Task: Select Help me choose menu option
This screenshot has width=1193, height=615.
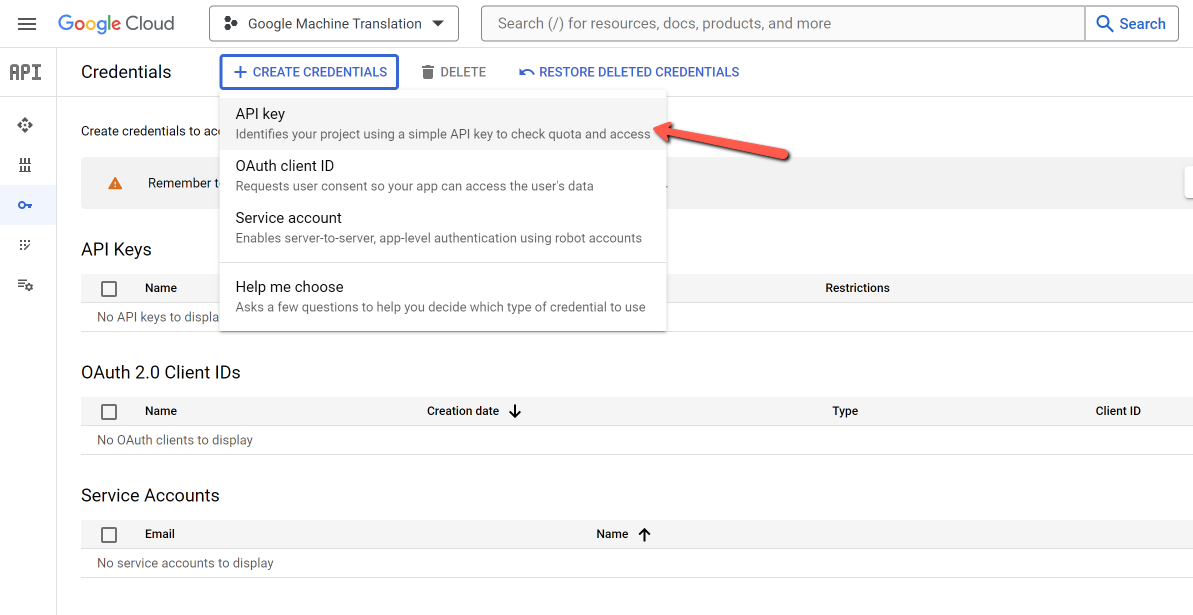Action: tap(443, 297)
